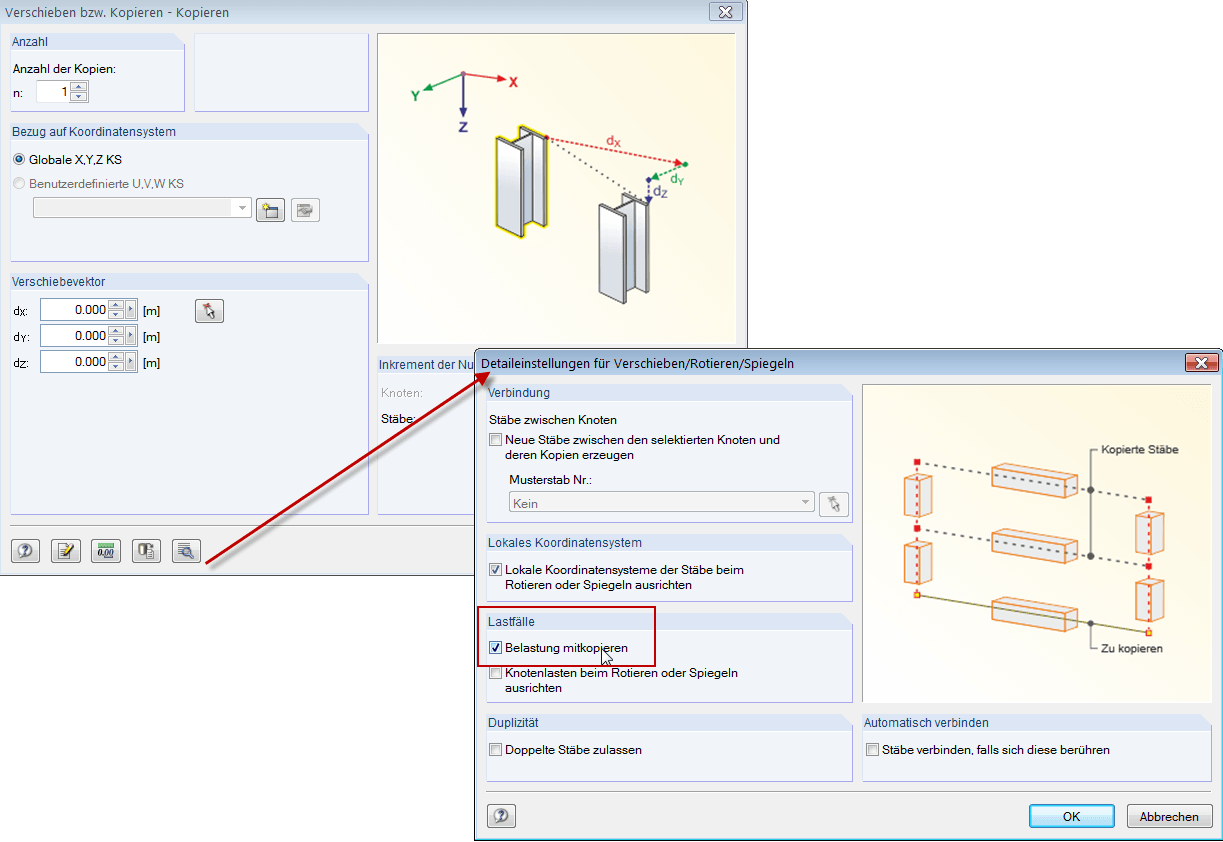Click the Musterstab Nr.: label

(551, 480)
